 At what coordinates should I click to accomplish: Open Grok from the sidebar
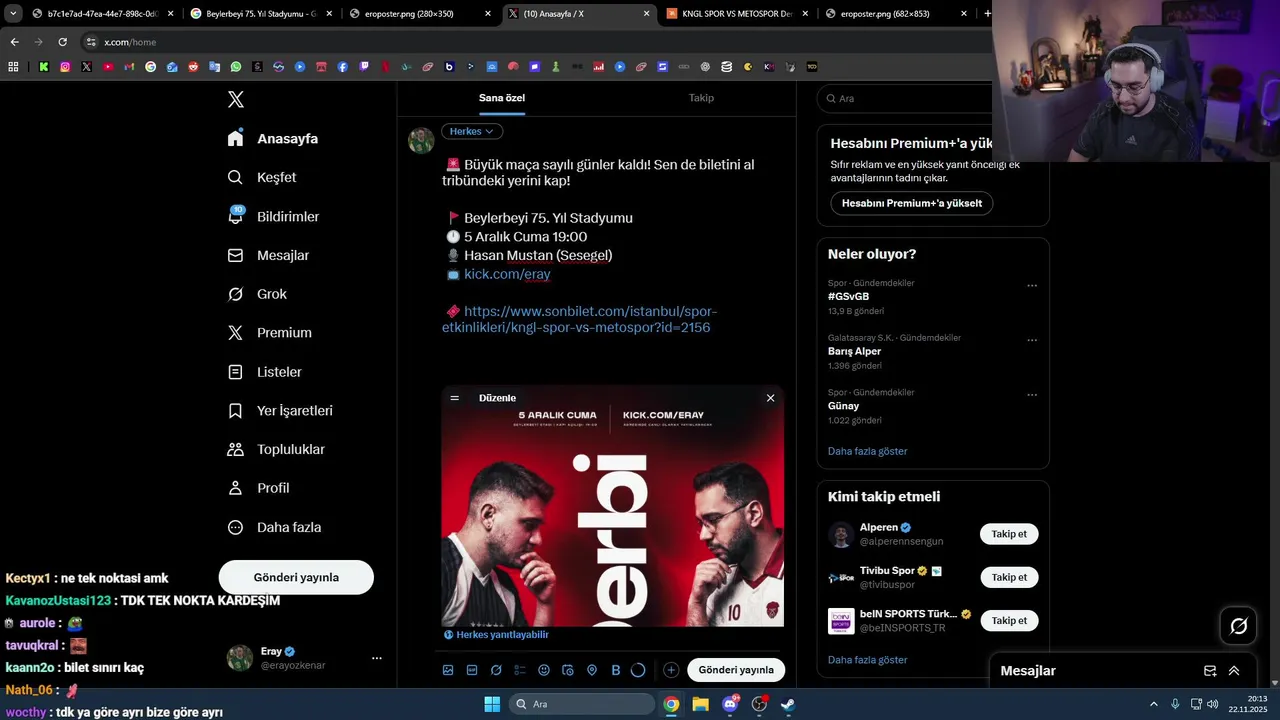(x=257, y=294)
